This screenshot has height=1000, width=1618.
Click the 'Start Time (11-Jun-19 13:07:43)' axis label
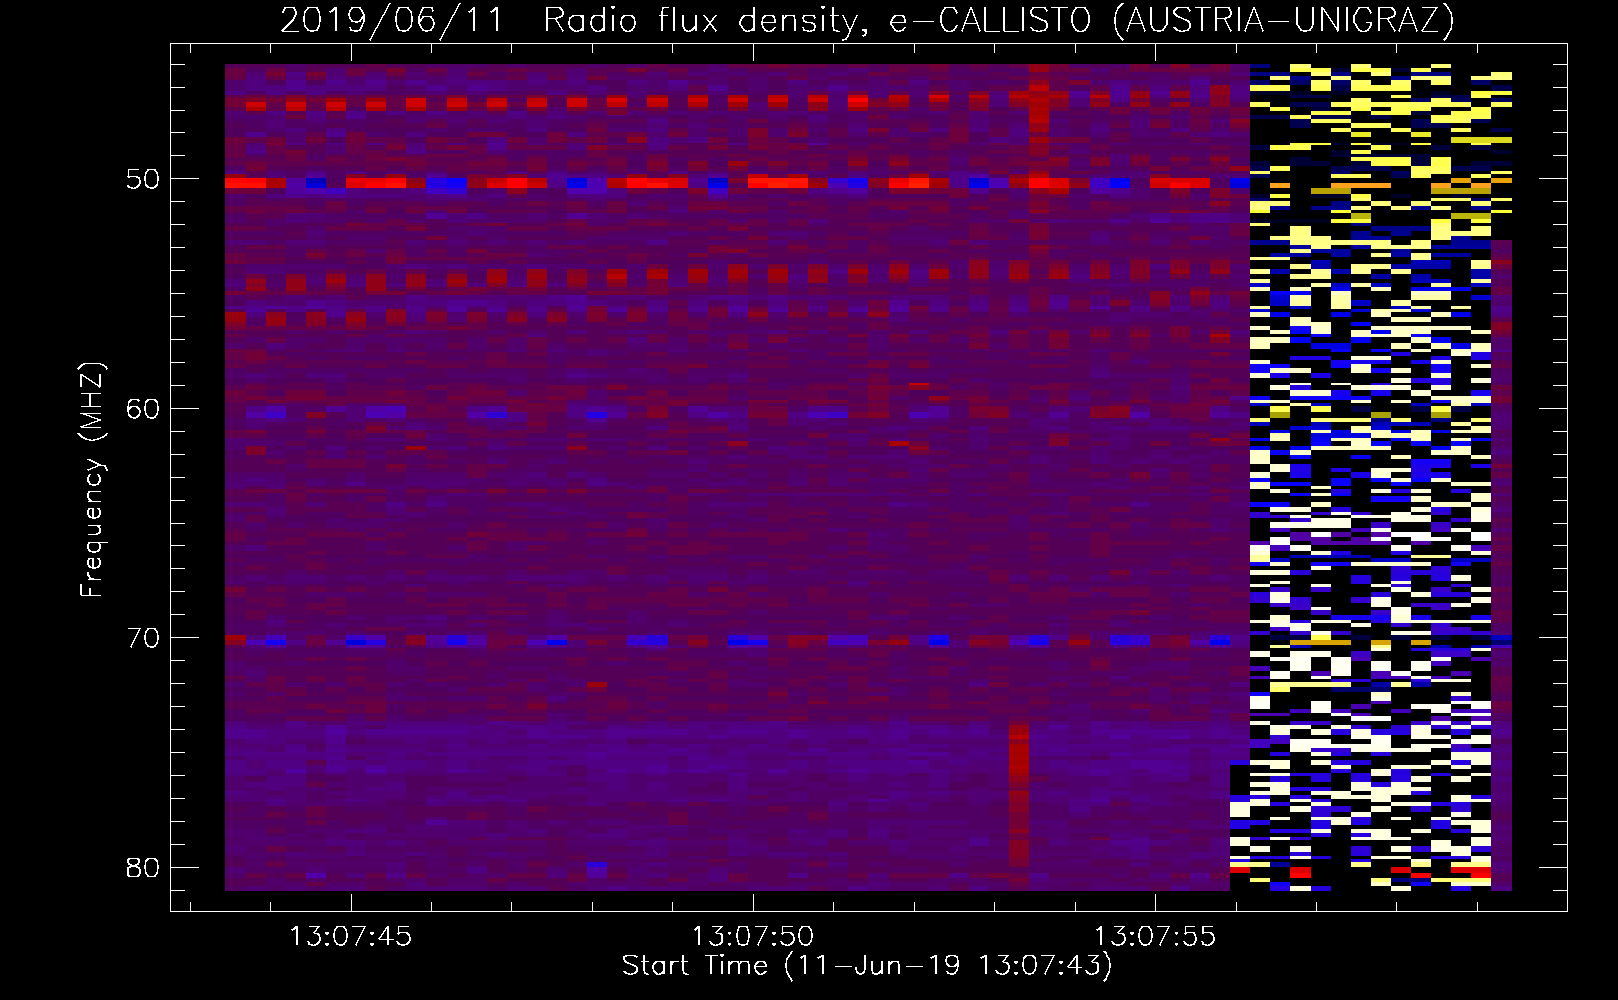[867, 966]
